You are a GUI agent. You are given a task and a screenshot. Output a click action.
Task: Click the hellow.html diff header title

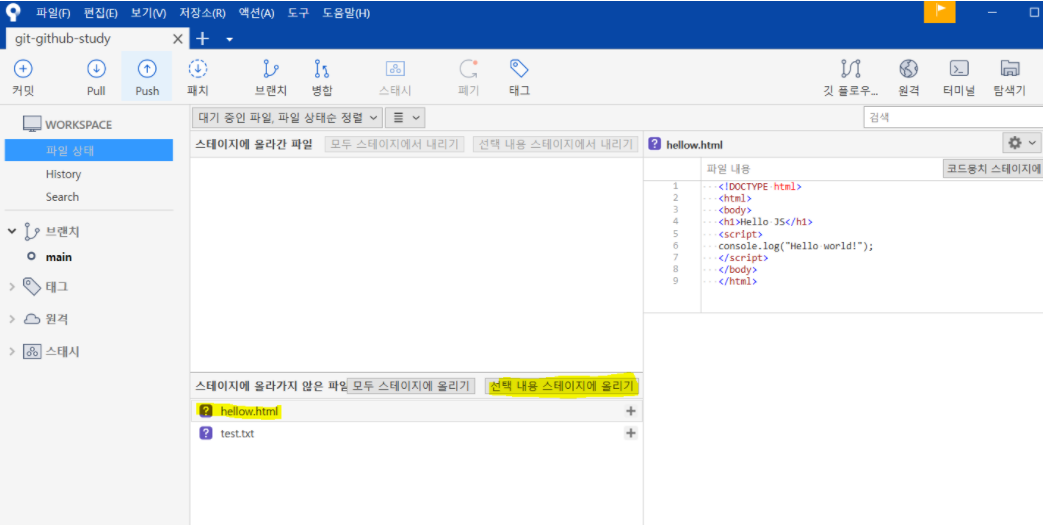tap(694, 144)
